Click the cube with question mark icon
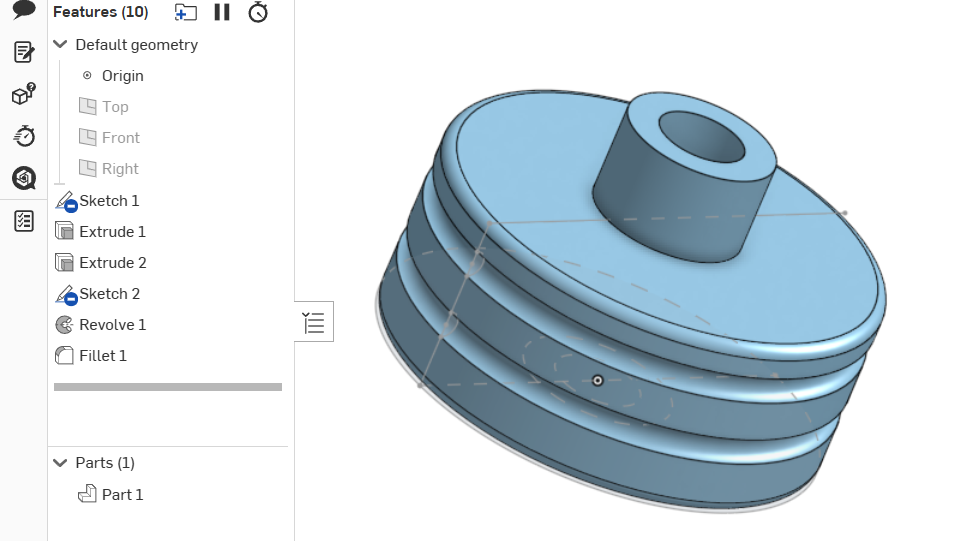Viewport: 959px width, 541px height. coord(24,94)
